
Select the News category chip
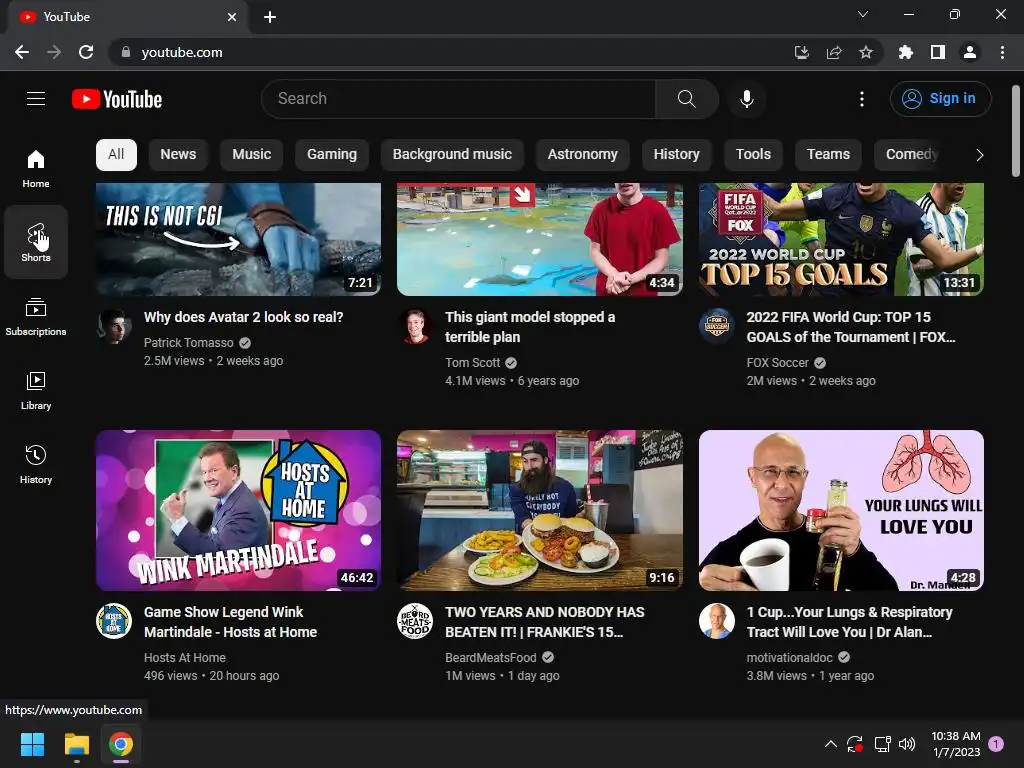(x=178, y=155)
